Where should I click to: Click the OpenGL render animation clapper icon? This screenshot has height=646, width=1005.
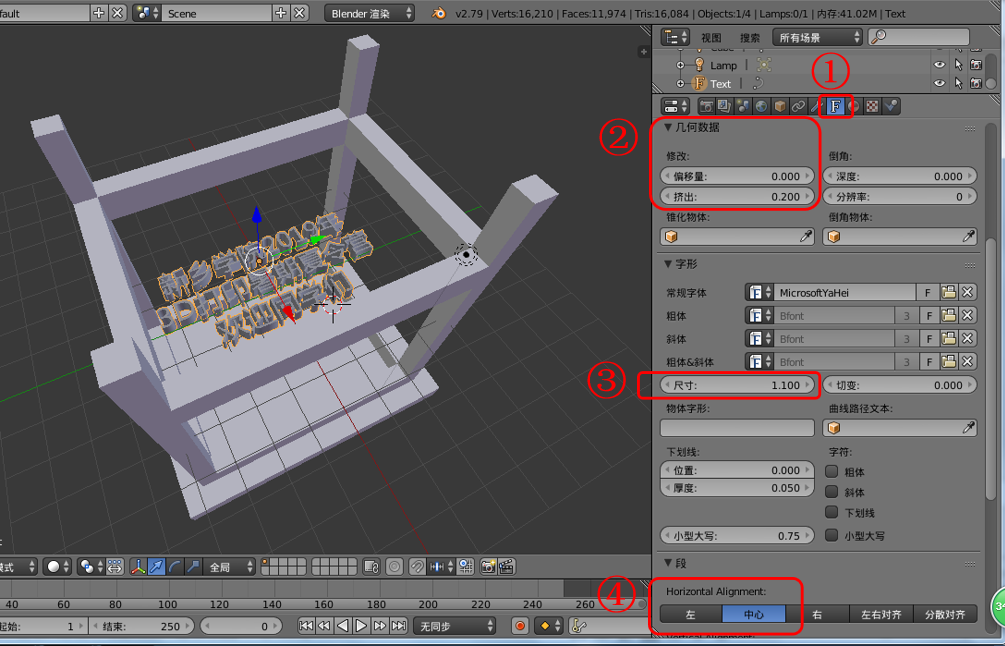click(507, 567)
